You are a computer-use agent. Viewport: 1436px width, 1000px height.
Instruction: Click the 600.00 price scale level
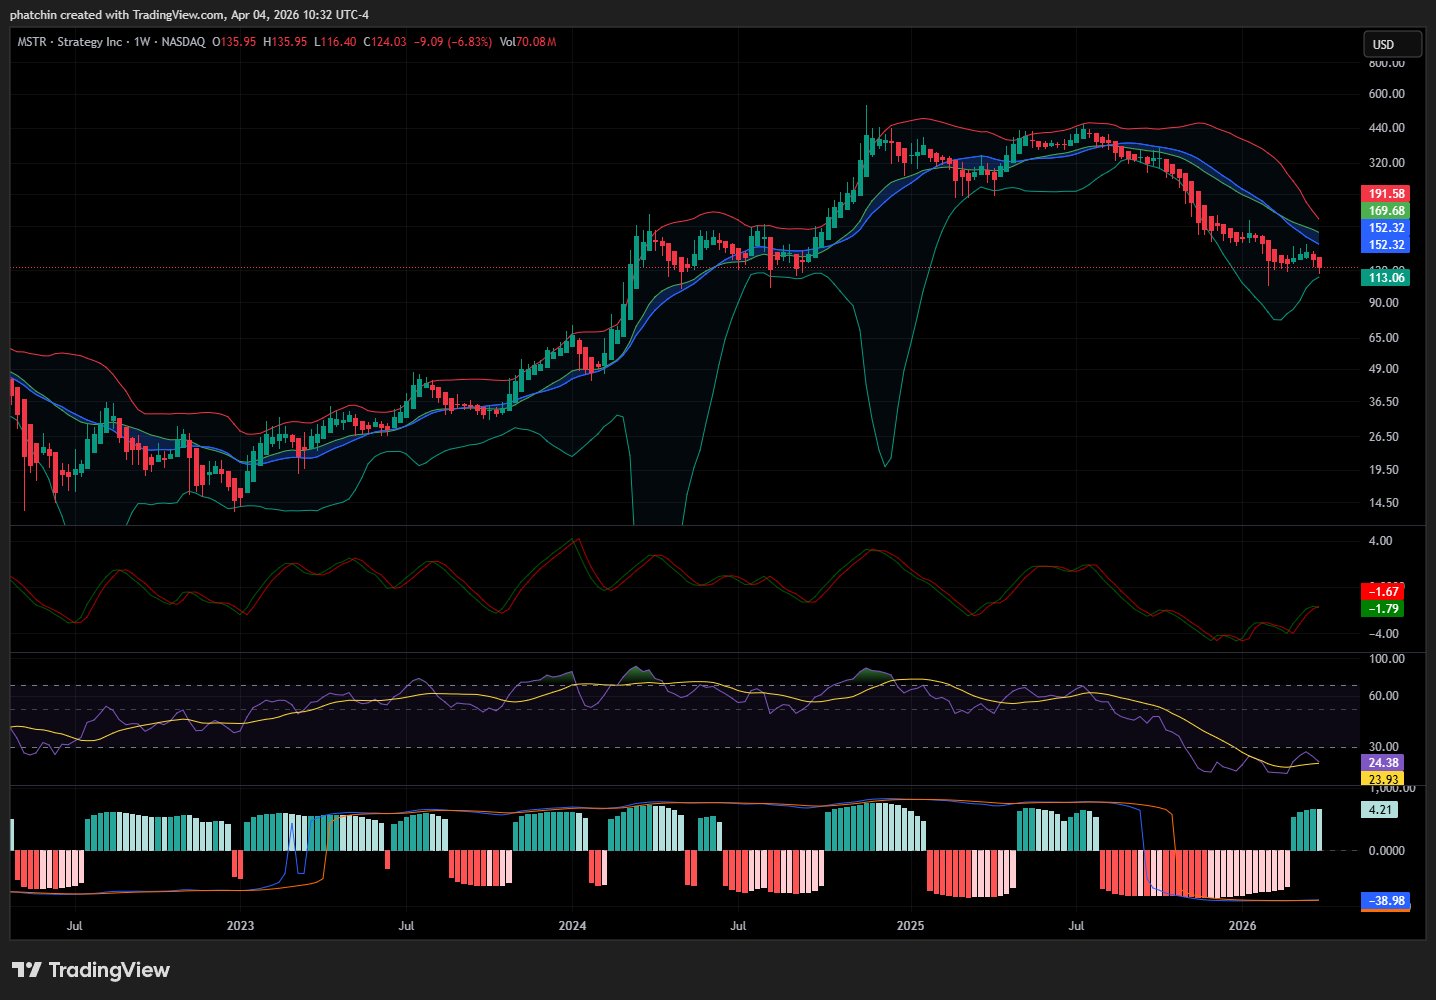(x=1386, y=94)
